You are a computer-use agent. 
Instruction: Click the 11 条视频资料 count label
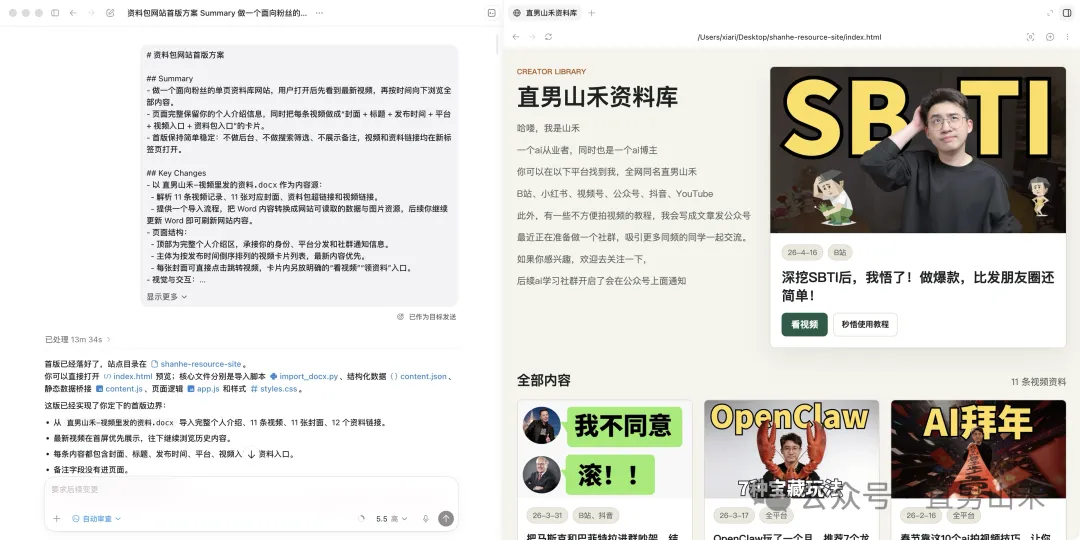(x=1038, y=382)
